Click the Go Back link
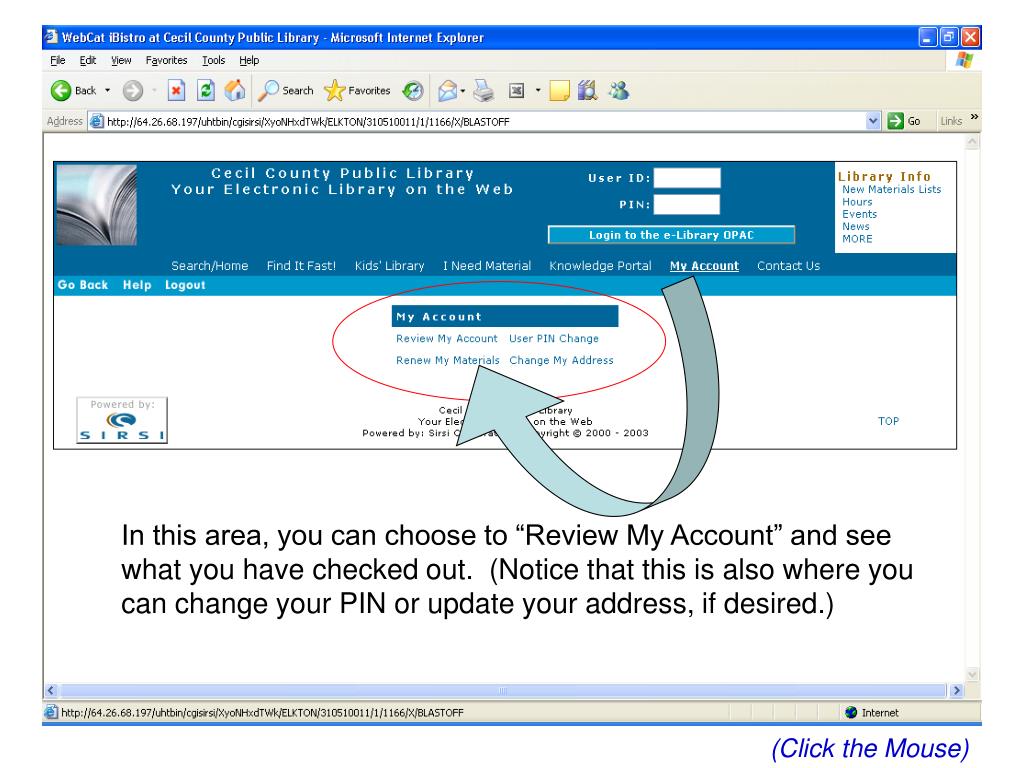The image size is (1024, 768). click(x=82, y=285)
